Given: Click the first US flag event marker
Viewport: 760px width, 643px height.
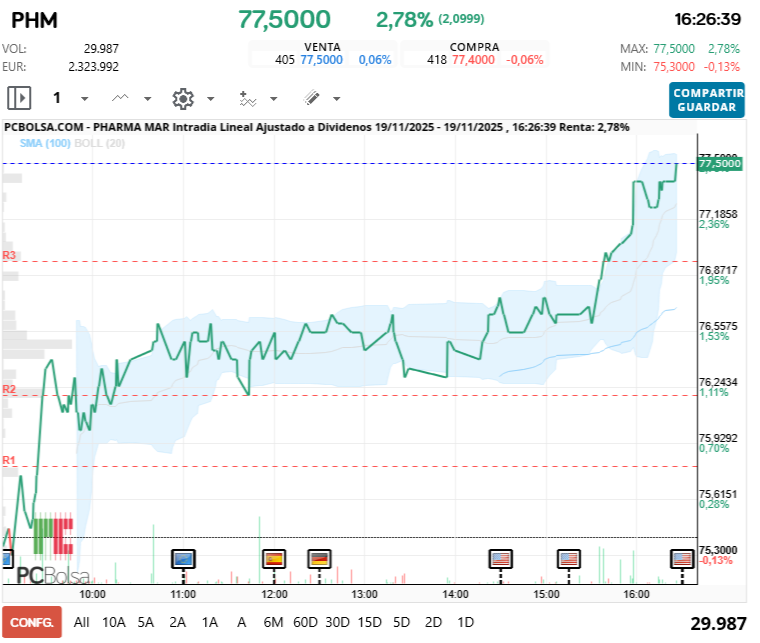Looking at the screenshot, I should click(x=500, y=558).
